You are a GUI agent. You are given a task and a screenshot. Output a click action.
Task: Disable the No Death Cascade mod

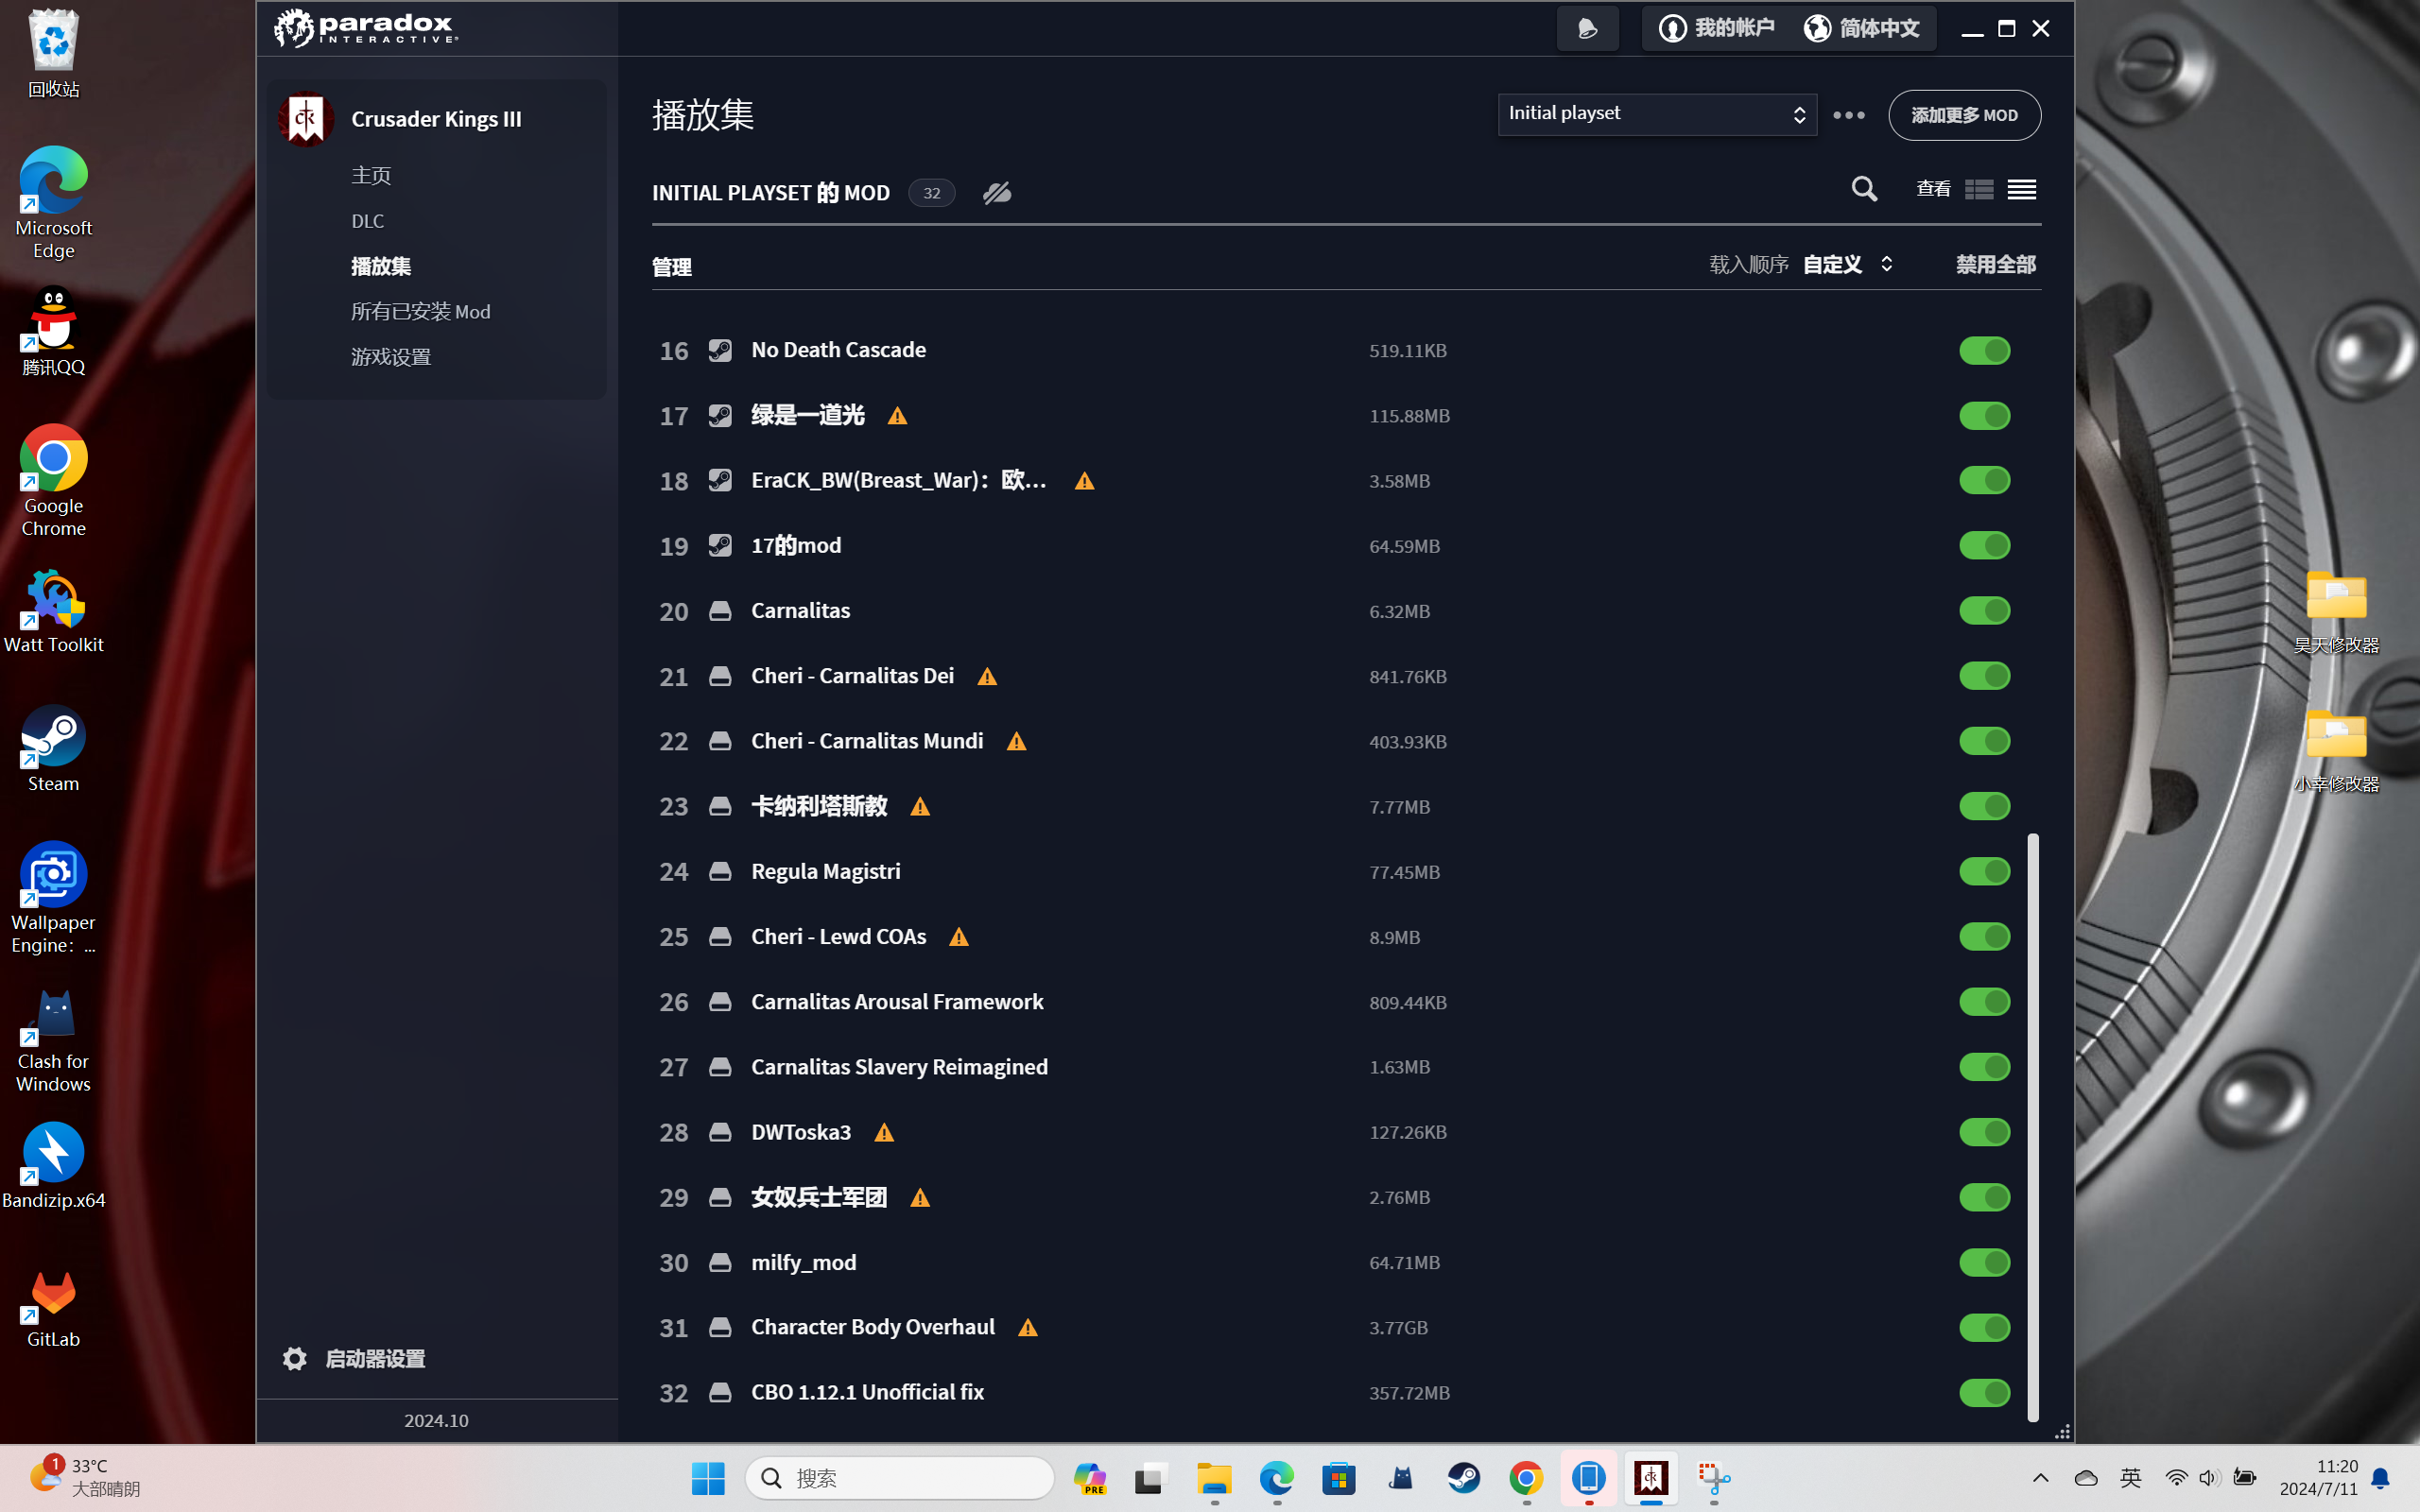tap(1984, 351)
